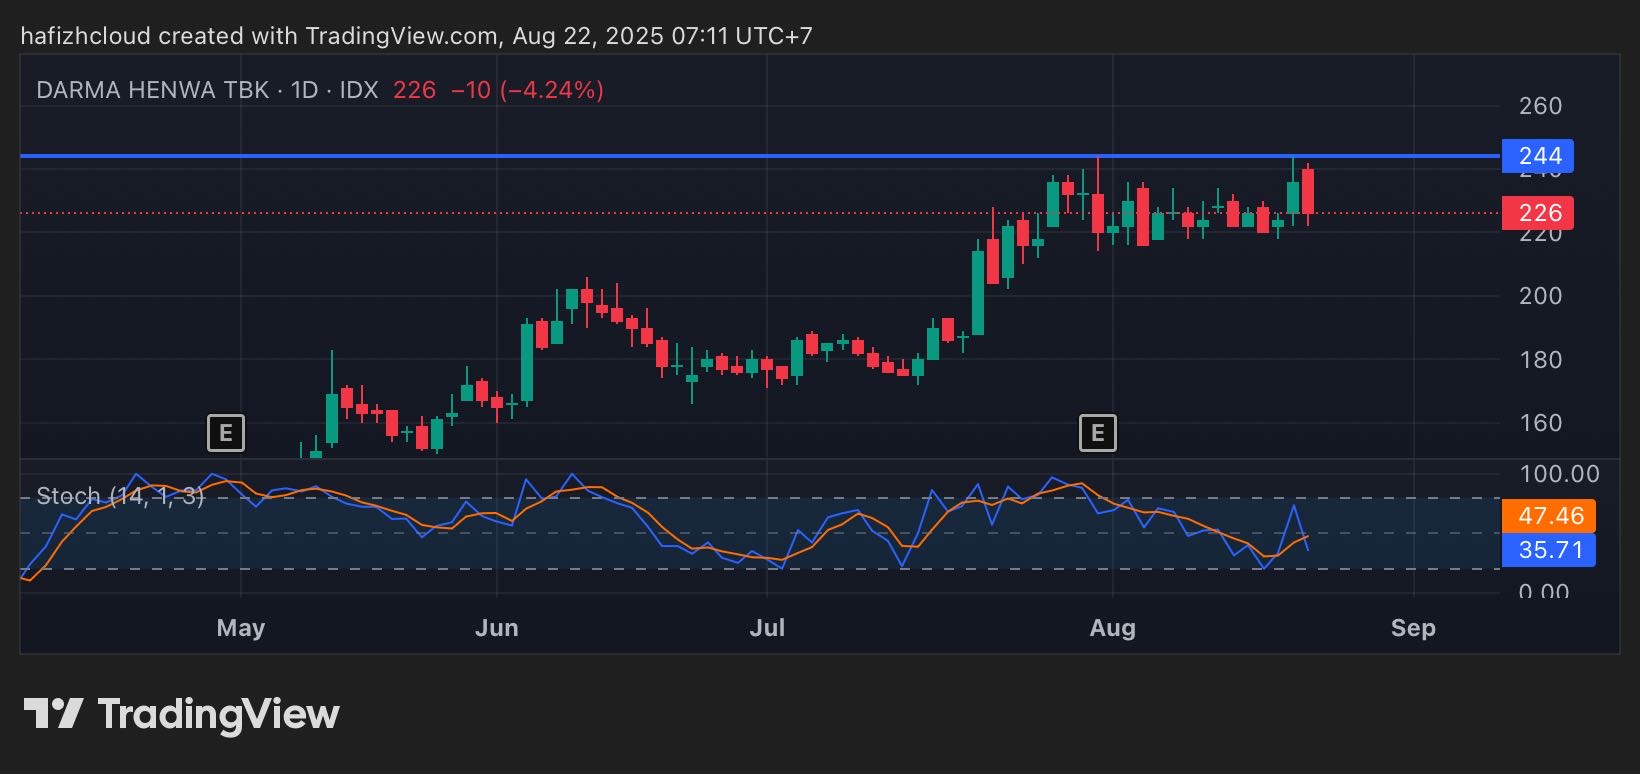Select the blue 244 horizontal line price label
The height and width of the screenshot is (774, 1640).
(1538, 156)
